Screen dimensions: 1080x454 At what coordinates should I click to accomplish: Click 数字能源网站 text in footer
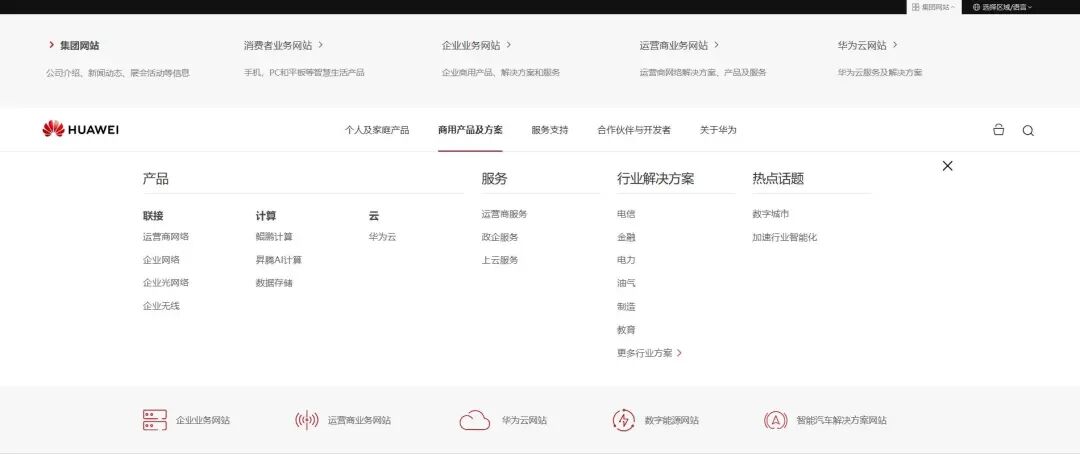pyautogui.click(x=672, y=420)
